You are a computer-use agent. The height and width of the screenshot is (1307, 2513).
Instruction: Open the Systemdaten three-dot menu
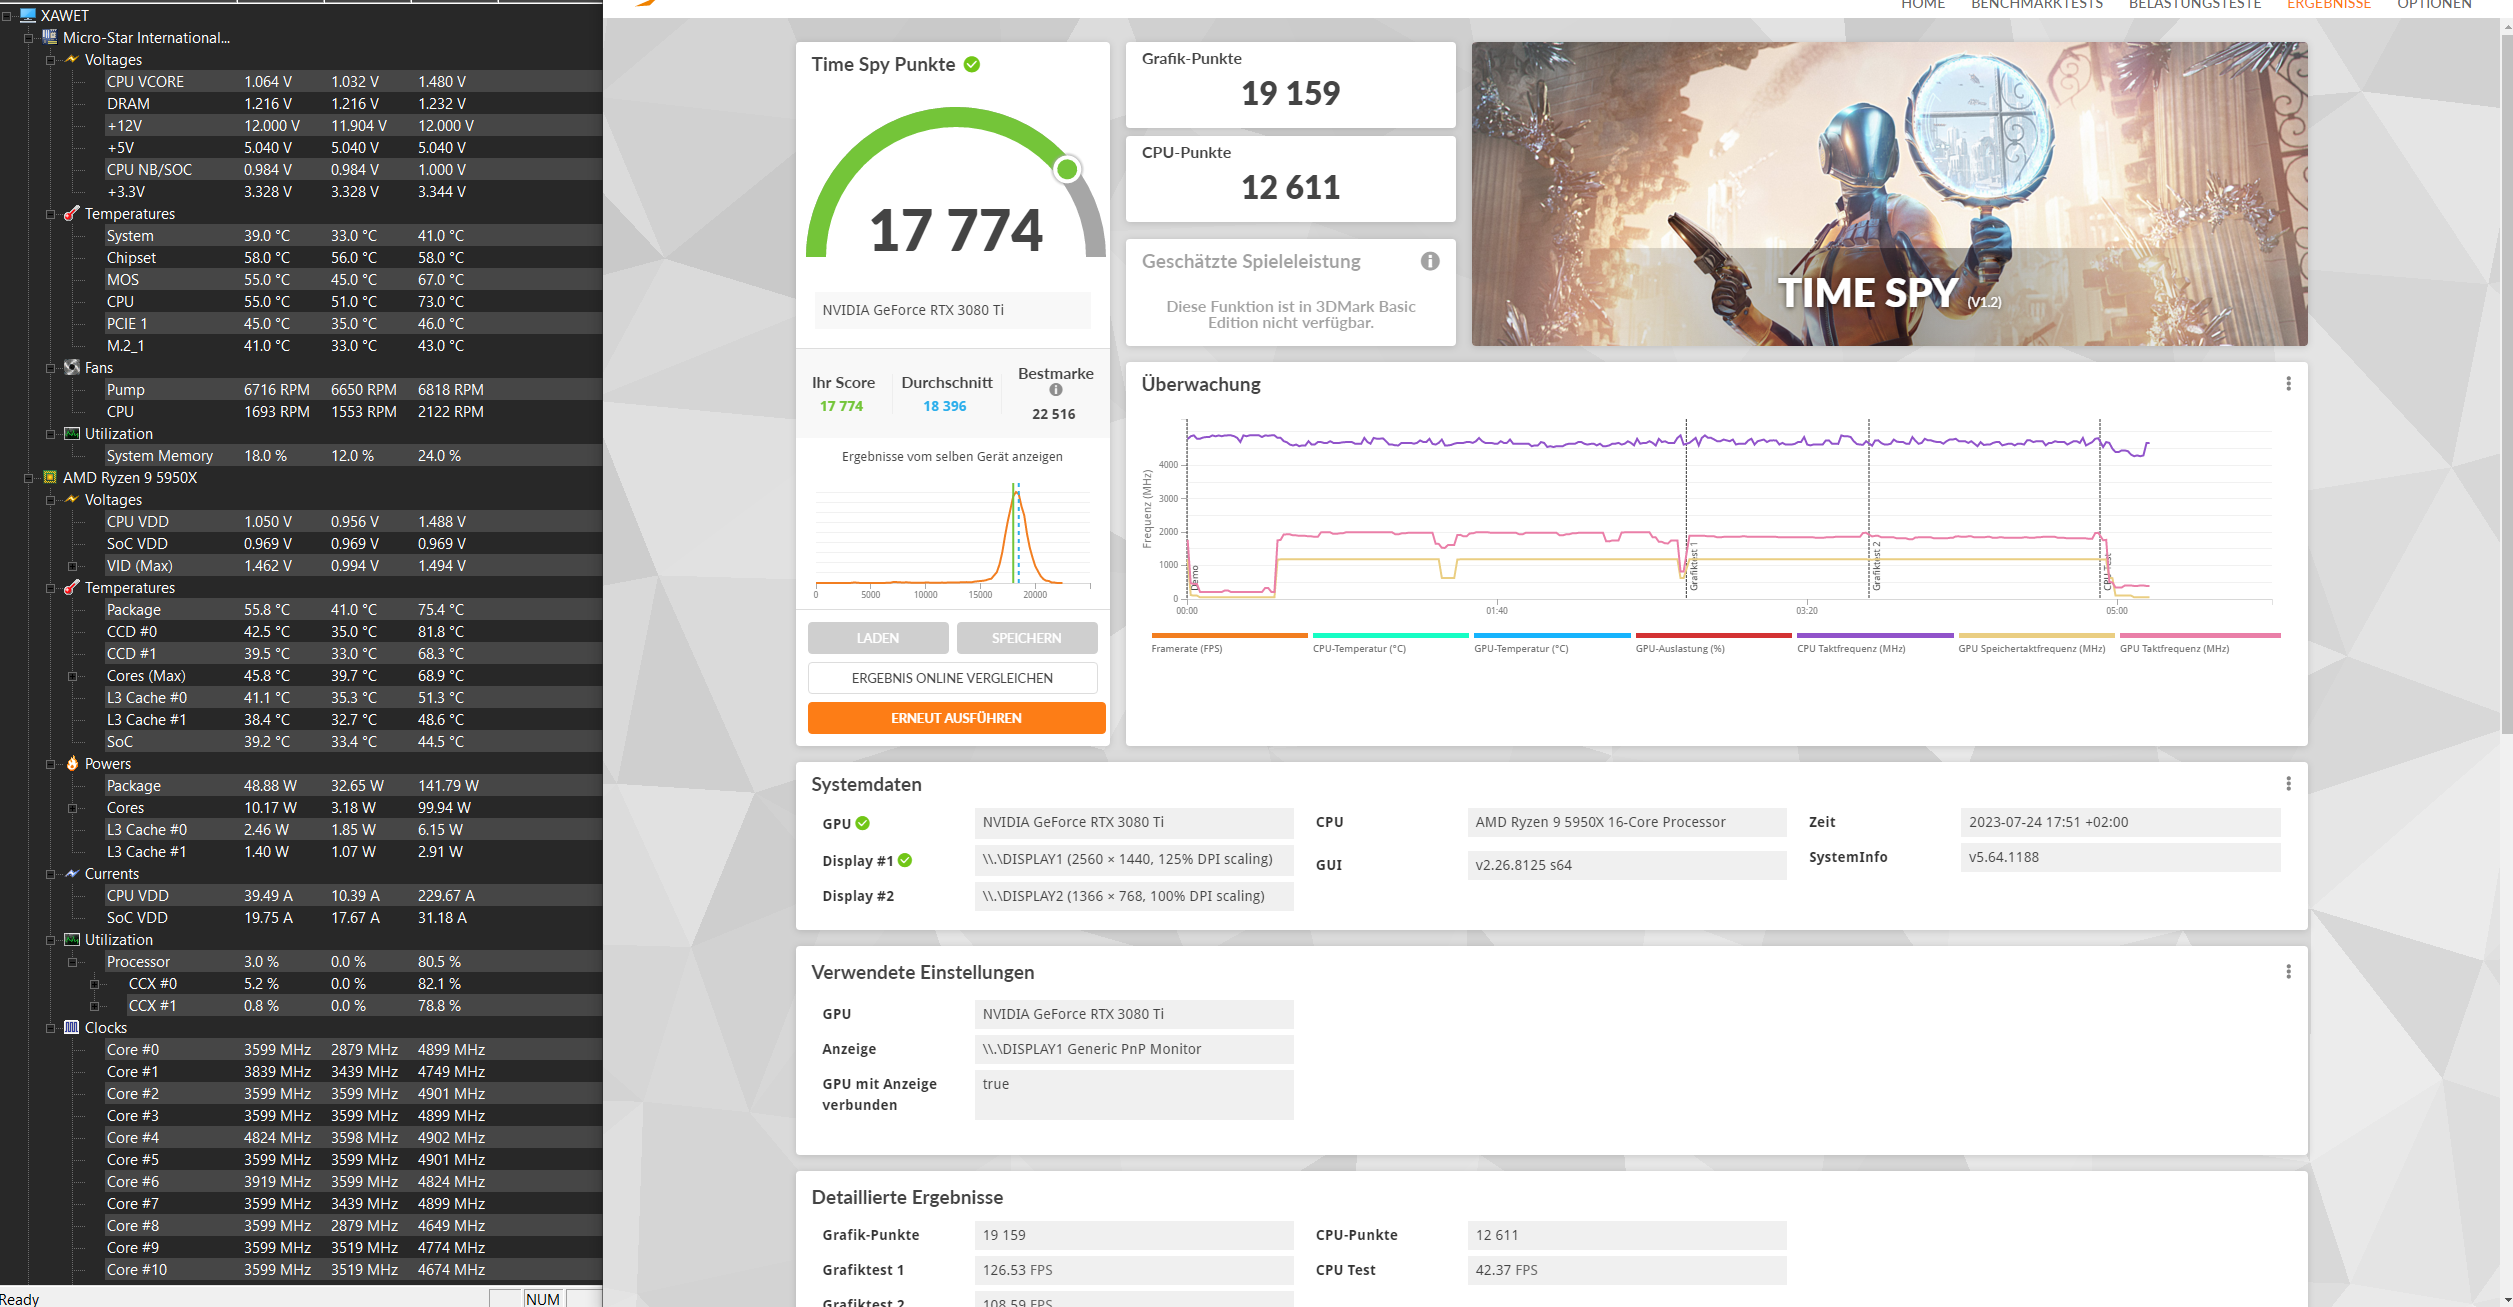click(x=2287, y=784)
